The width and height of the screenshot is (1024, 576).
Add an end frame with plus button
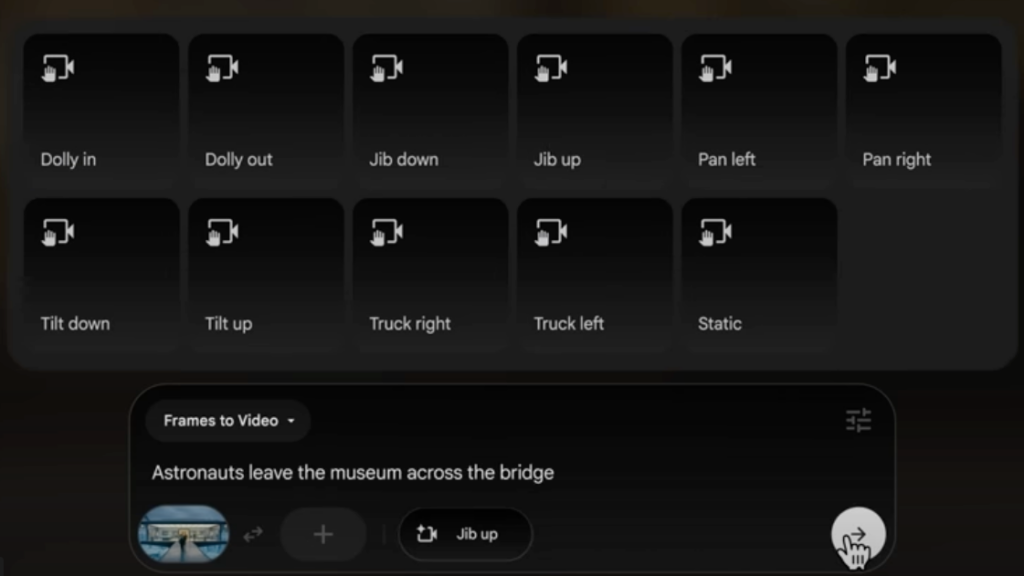pos(323,534)
